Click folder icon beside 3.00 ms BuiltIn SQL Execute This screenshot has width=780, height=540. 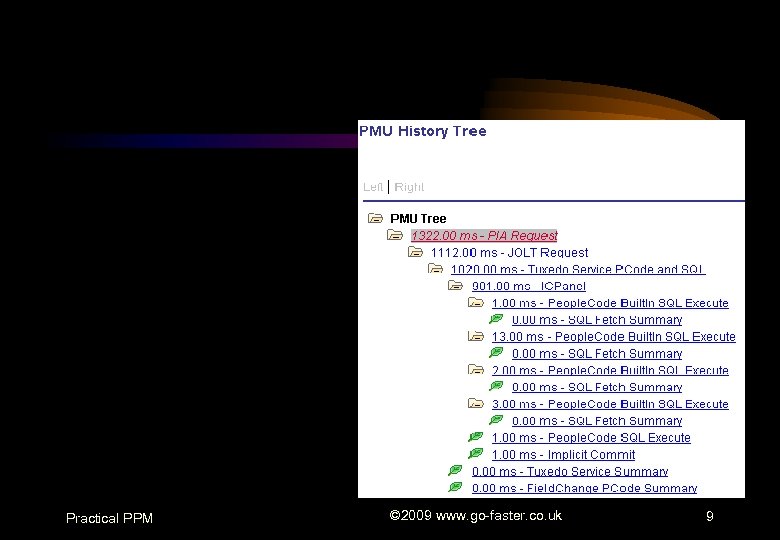point(476,403)
